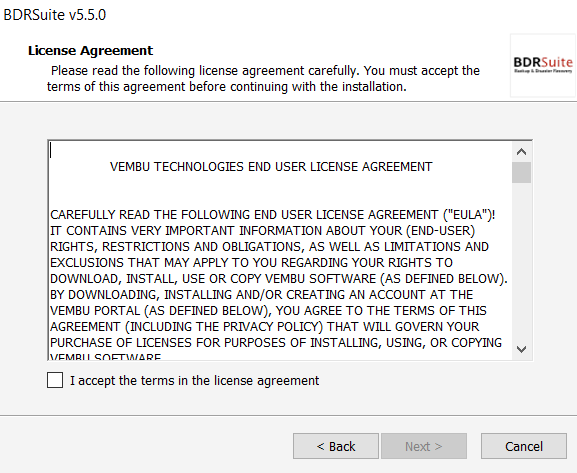Image resolution: width=577 pixels, height=473 pixels.
Task: Place the cursor at the top of the license box
Action: (51, 150)
